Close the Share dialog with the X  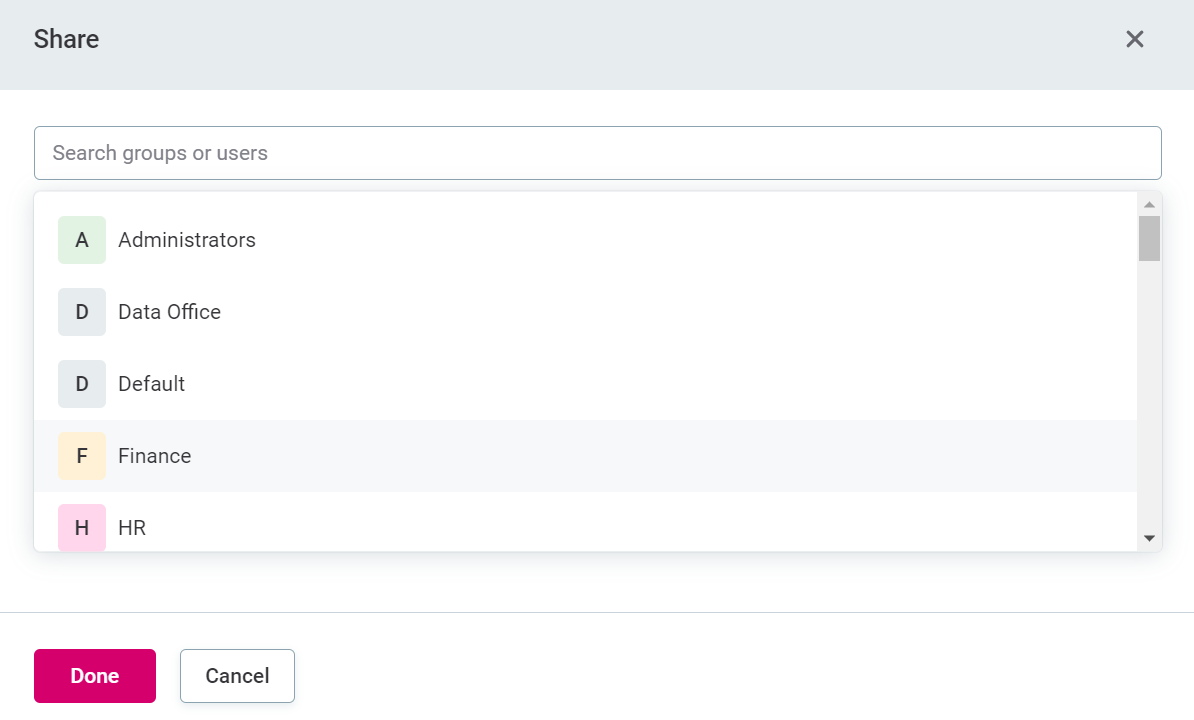(1135, 39)
